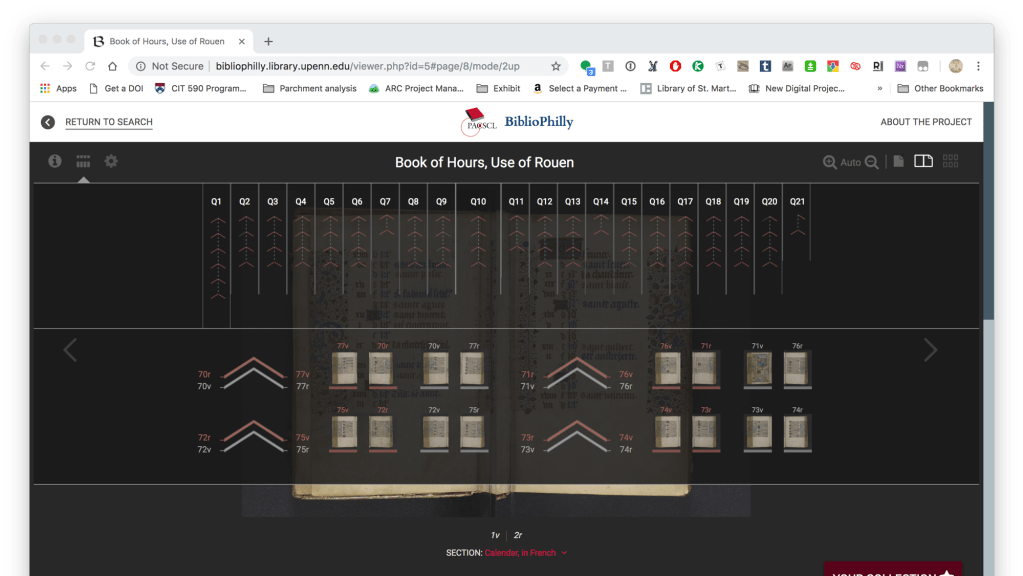Expand the Section Calendar in French dropdown
Image resolution: width=1023 pixels, height=576 pixels.
click(x=564, y=553)
